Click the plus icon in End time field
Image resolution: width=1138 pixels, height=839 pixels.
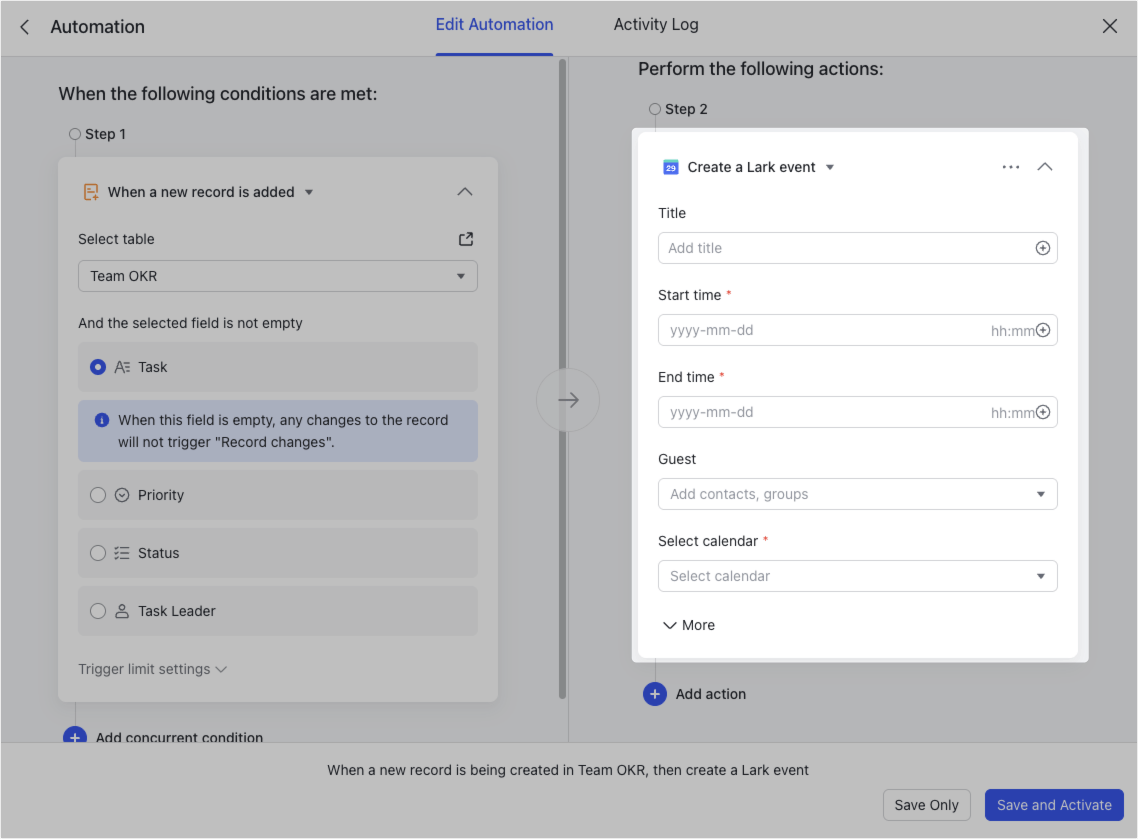(1043, 412)
